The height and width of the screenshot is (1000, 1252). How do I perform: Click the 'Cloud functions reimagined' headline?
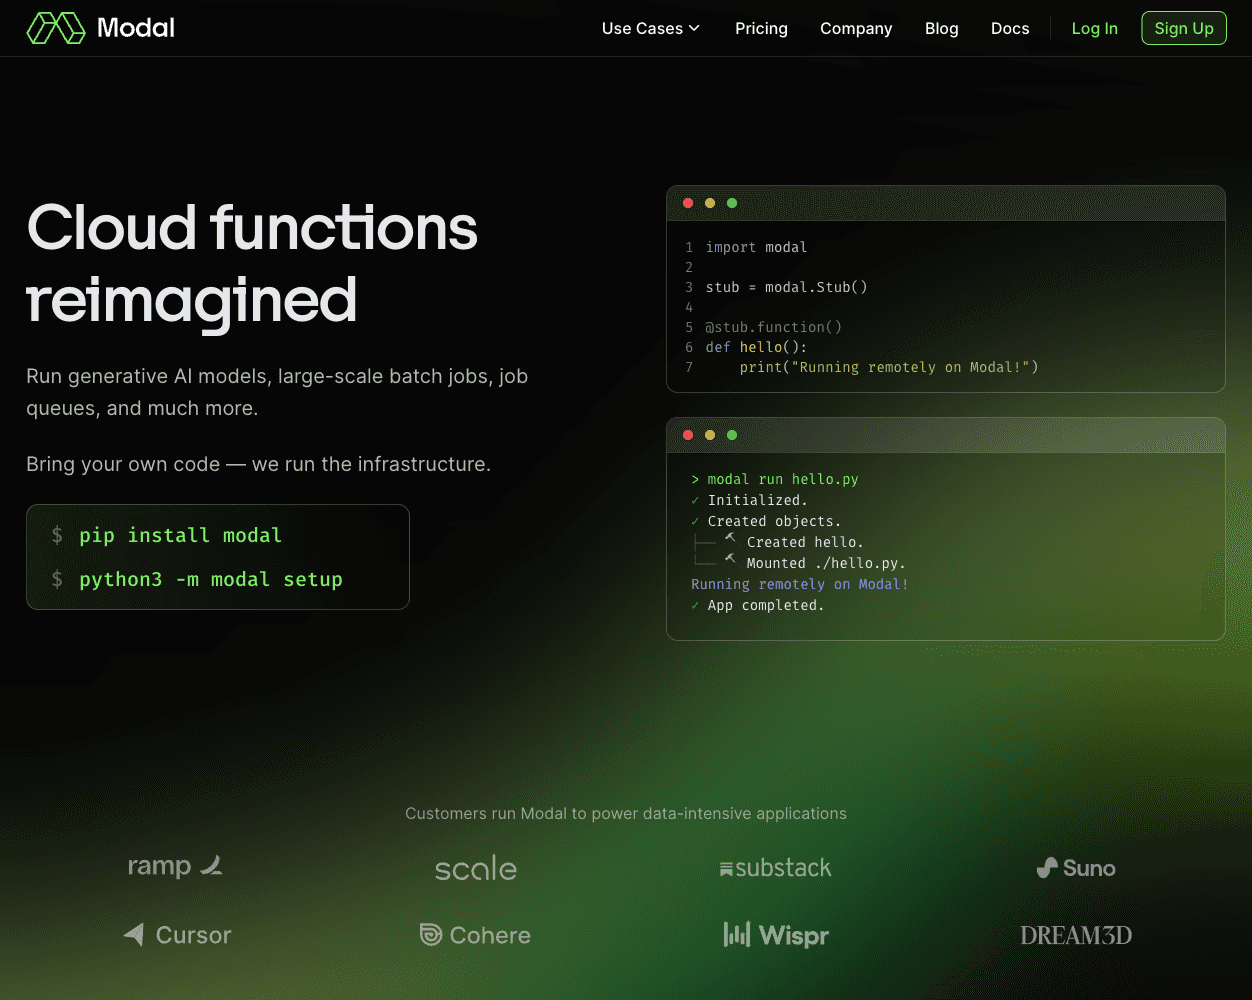click(x=252, y=263)
